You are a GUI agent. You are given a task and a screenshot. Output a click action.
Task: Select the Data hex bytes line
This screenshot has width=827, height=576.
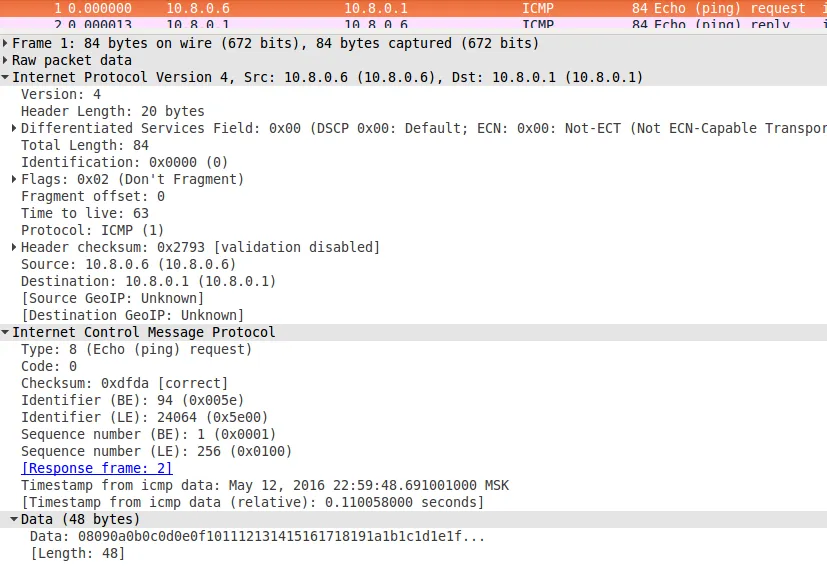click(x=258, y=536)
